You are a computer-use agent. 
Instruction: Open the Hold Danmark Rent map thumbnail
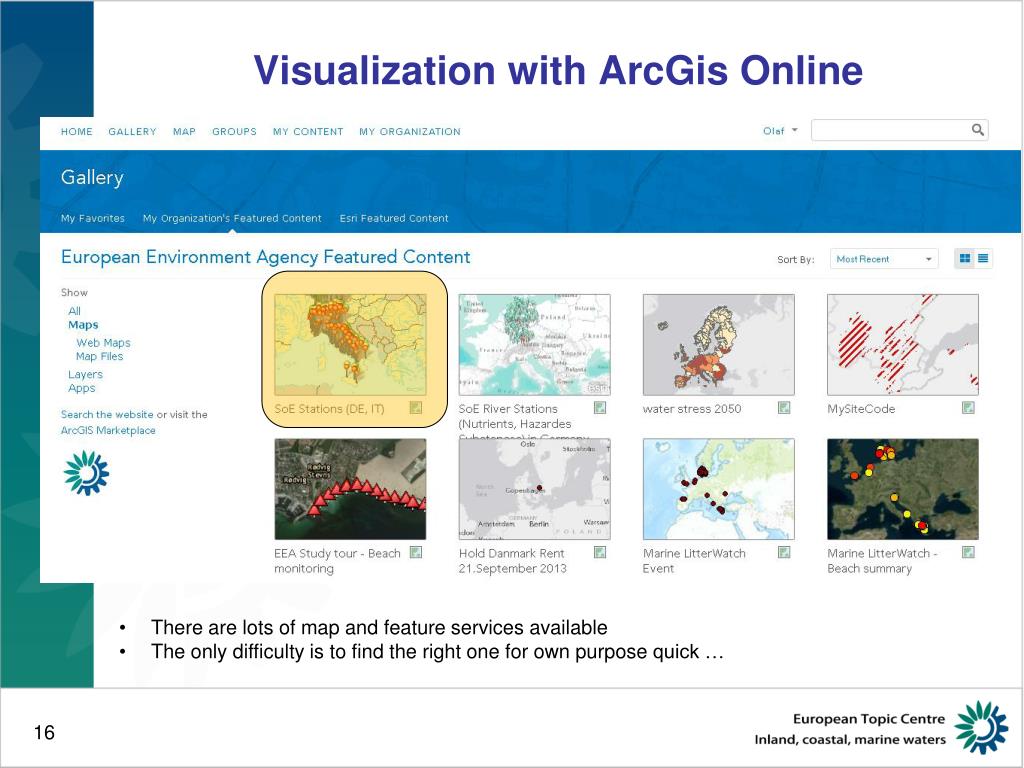(x=534, y=489)
